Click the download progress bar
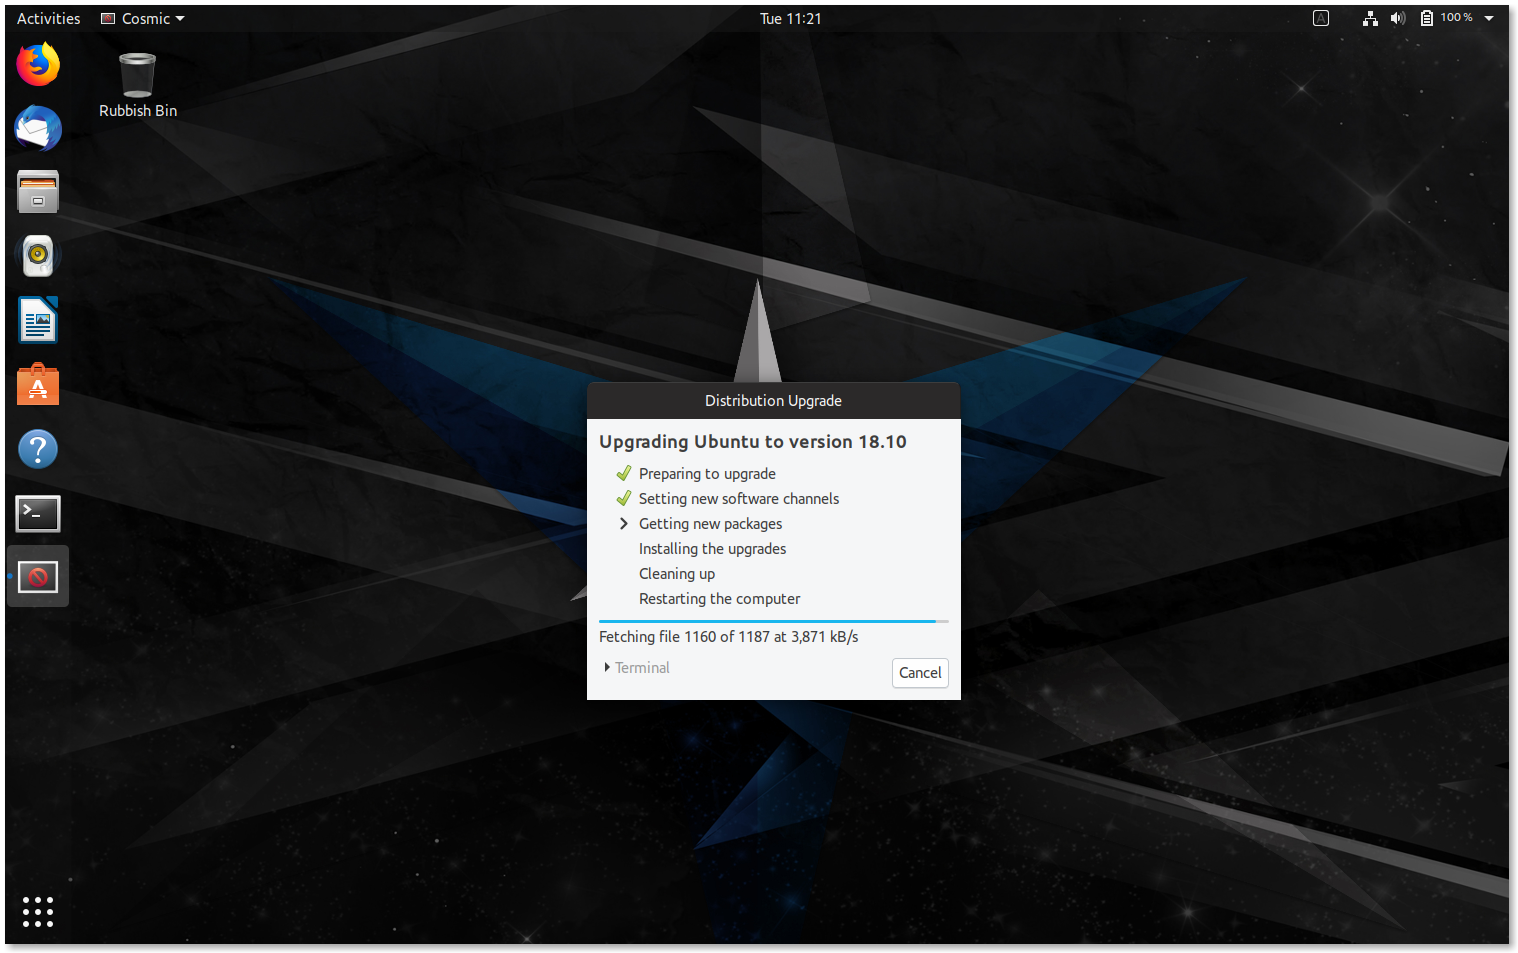Screen dimensions: 1518x953 coord(773,621)
